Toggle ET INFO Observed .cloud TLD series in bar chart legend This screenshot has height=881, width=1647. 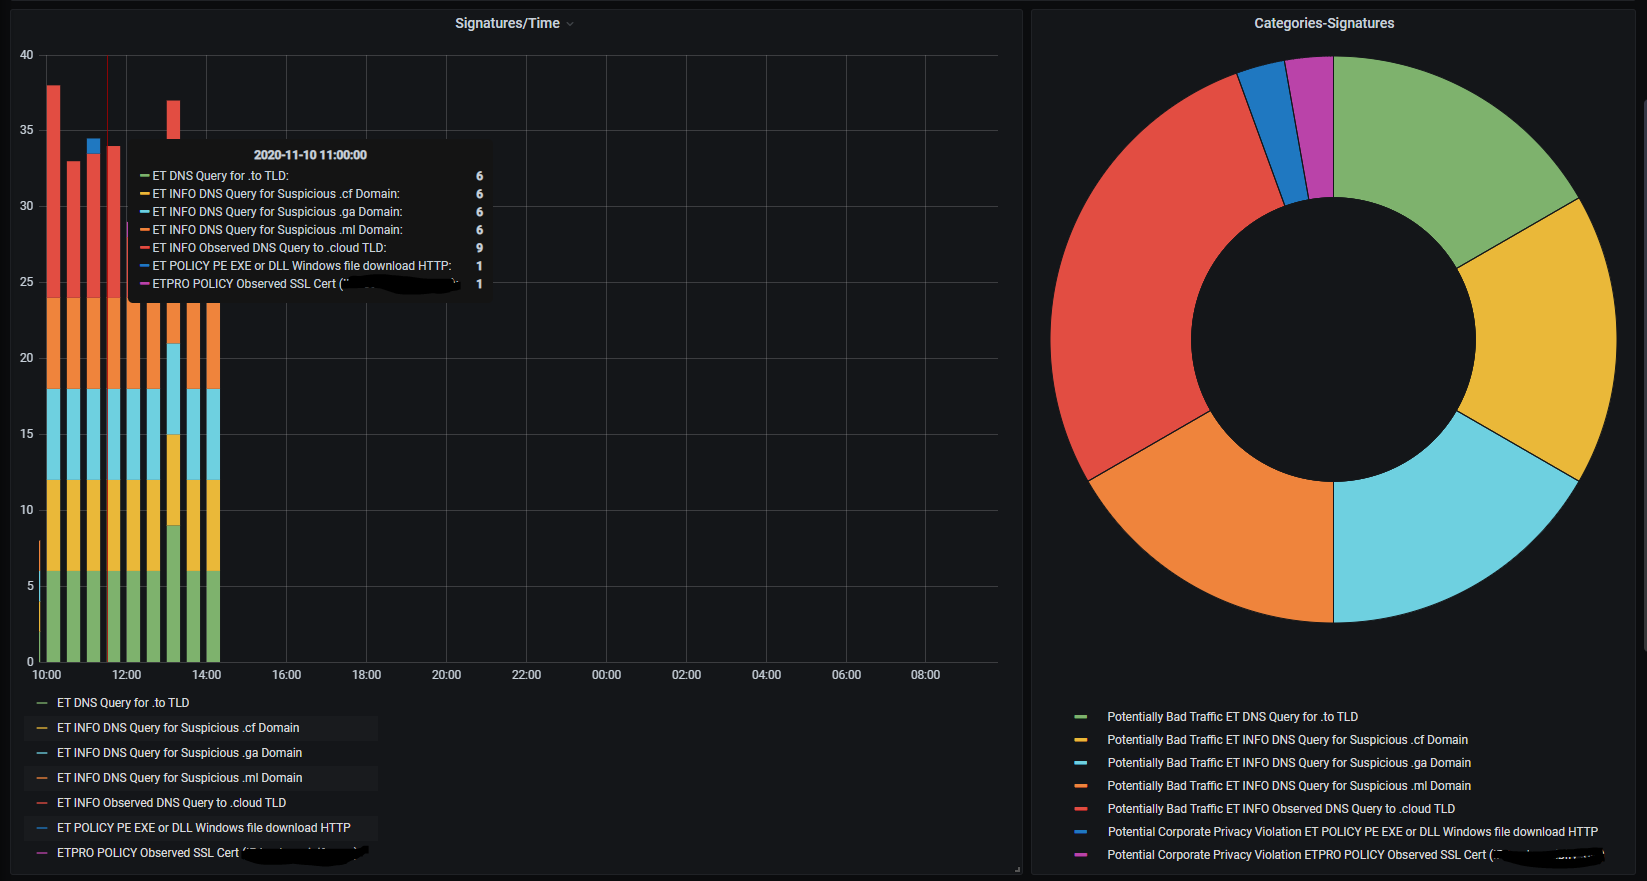pyautogui.click(x=171, y=803)
